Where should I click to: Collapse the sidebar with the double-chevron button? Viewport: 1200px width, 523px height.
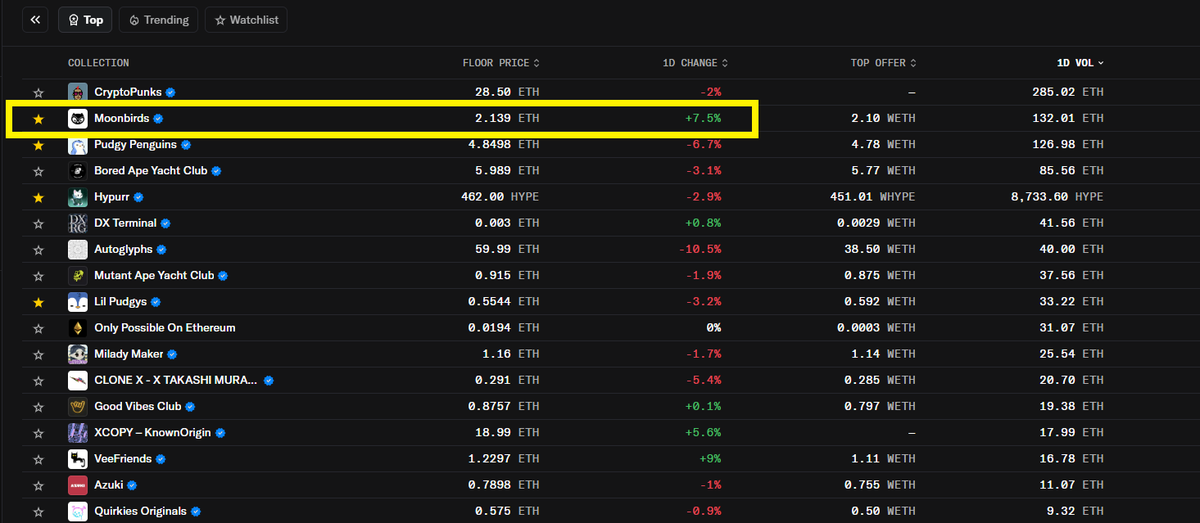[x=35, y=19]
